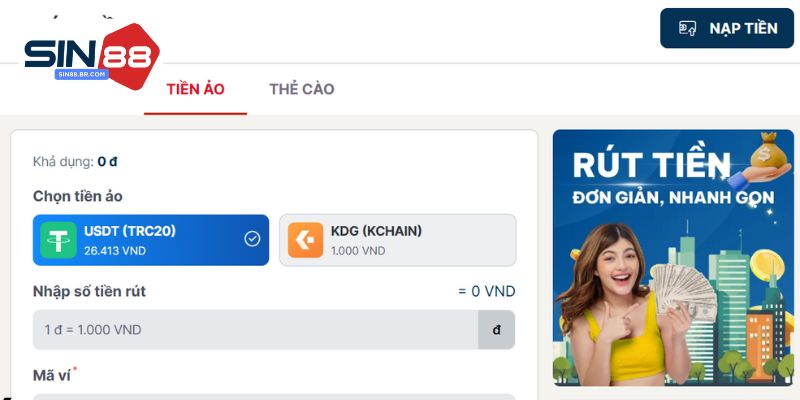Click the NẠP TIỀN button

click(x=727, y=28)
